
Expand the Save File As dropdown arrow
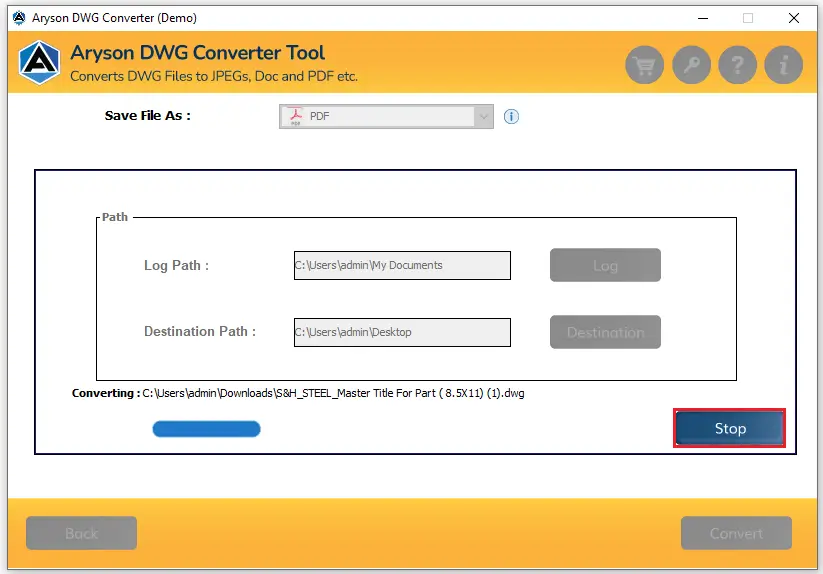(x=483, y=116)
